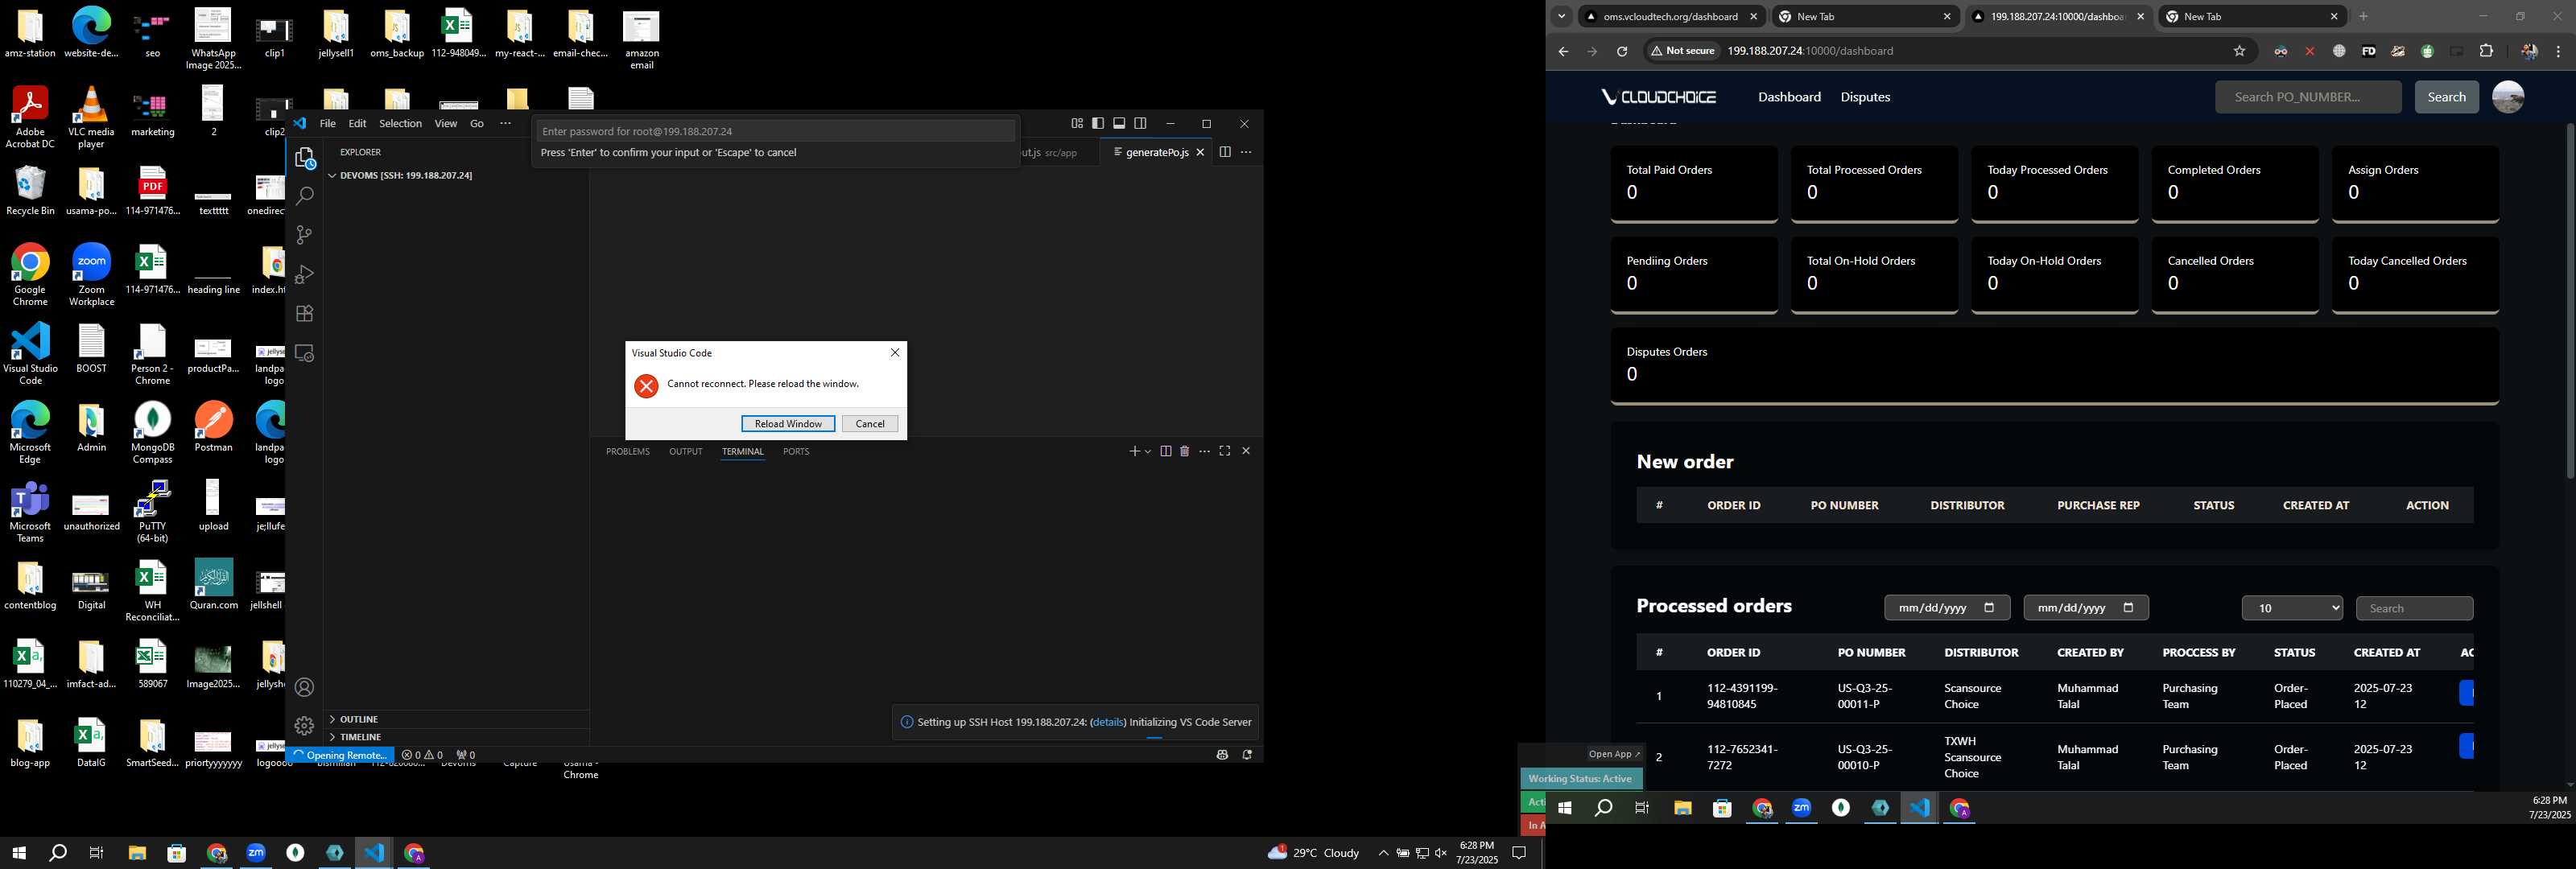Image resolution: width=2576 pixels, height=869 pixels.
Task: Open user avatar on CloudChoice dashboard
Action: pyautogui.click(x=2508, y=97)
